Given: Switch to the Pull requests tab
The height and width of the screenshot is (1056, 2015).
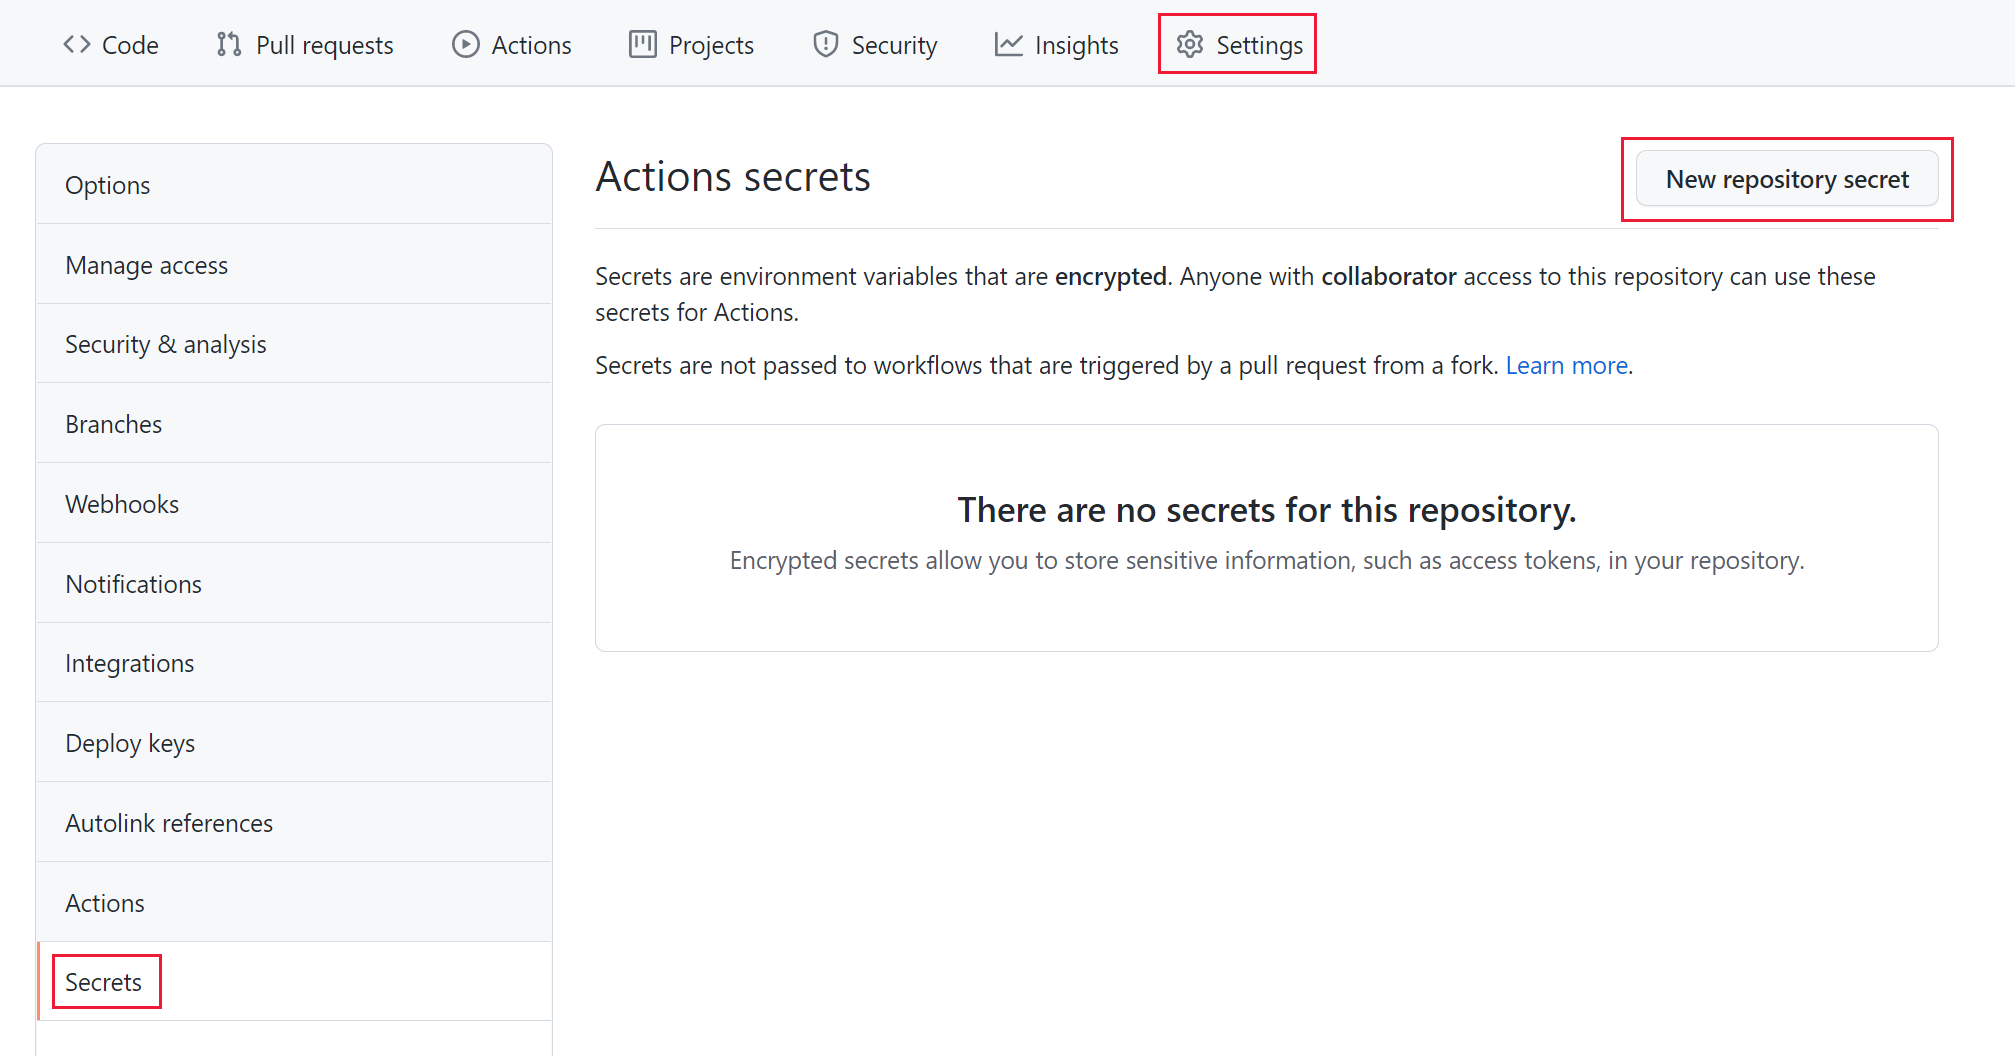Looking at the screenshot, I should (324, 44).
